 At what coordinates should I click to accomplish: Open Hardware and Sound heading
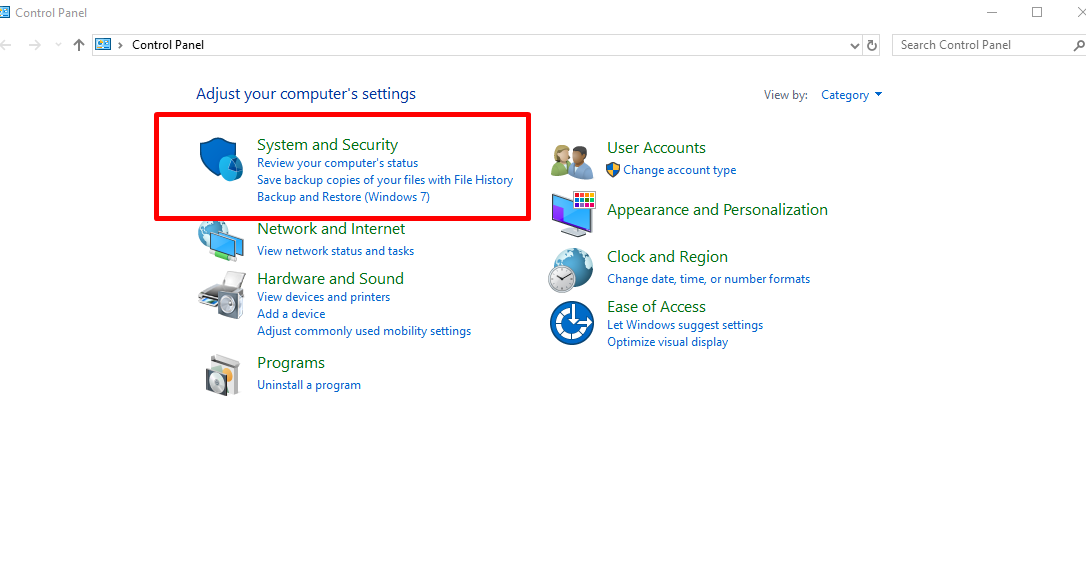point(330,278)
